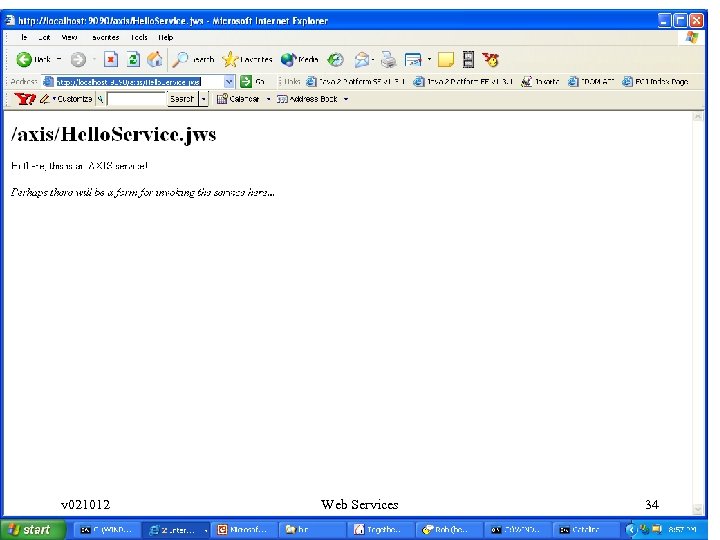This screenshot has height=540, width=720.
Task: Click the Forward navigation arrow
Action: [x=79, y=59]
